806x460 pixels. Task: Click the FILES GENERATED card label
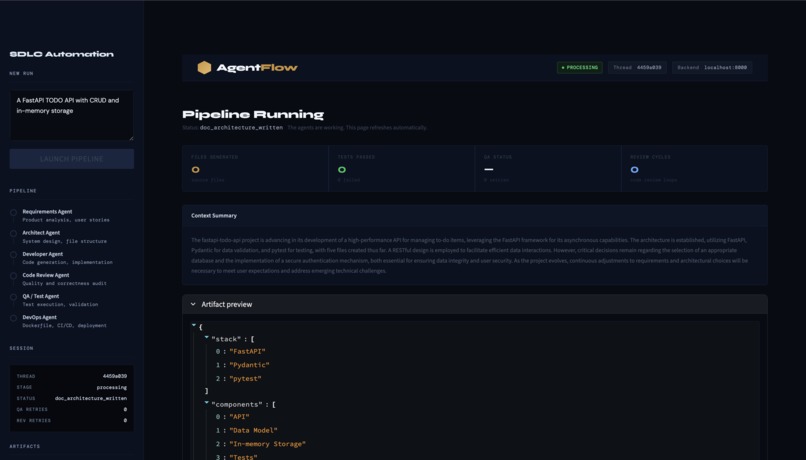pos(214,157)
